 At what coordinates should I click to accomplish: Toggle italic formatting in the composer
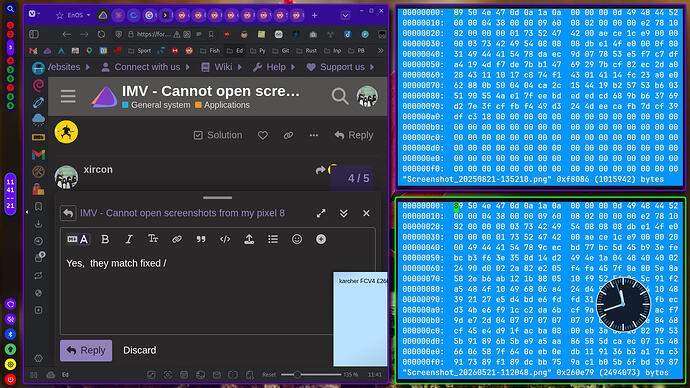pyautogui.click(x=129, y=239)
